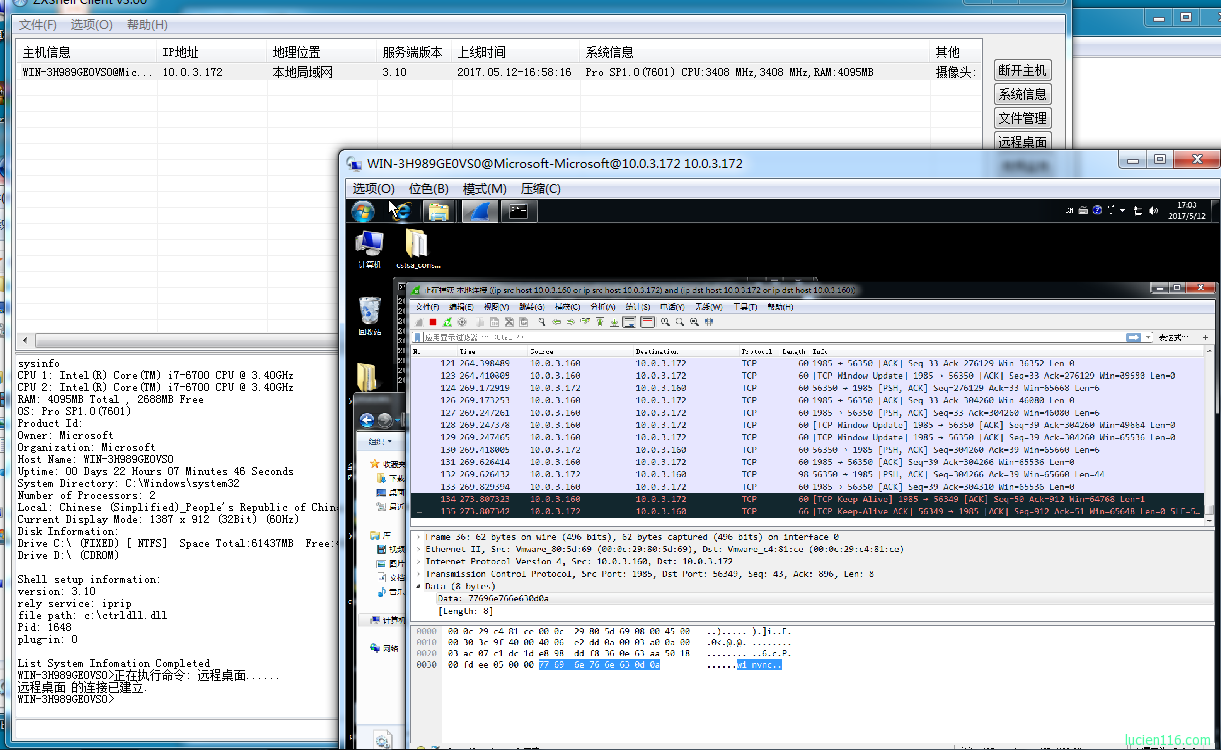This screenshot has width=1221, height=750.
Task: Click the Wireshark Protocol column header
Action: pyautogui.click(x=760, y=351)
